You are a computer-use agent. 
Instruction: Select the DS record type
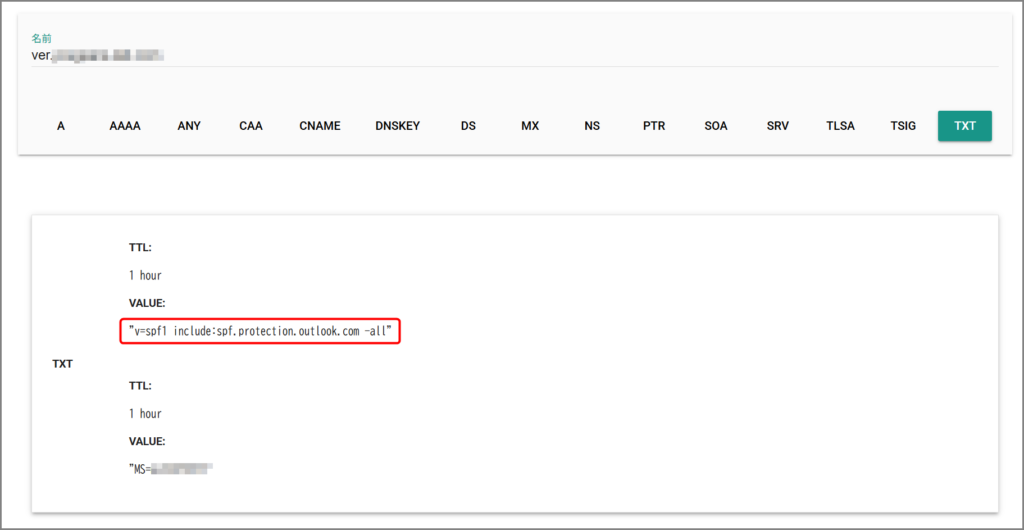coord(468,126)
